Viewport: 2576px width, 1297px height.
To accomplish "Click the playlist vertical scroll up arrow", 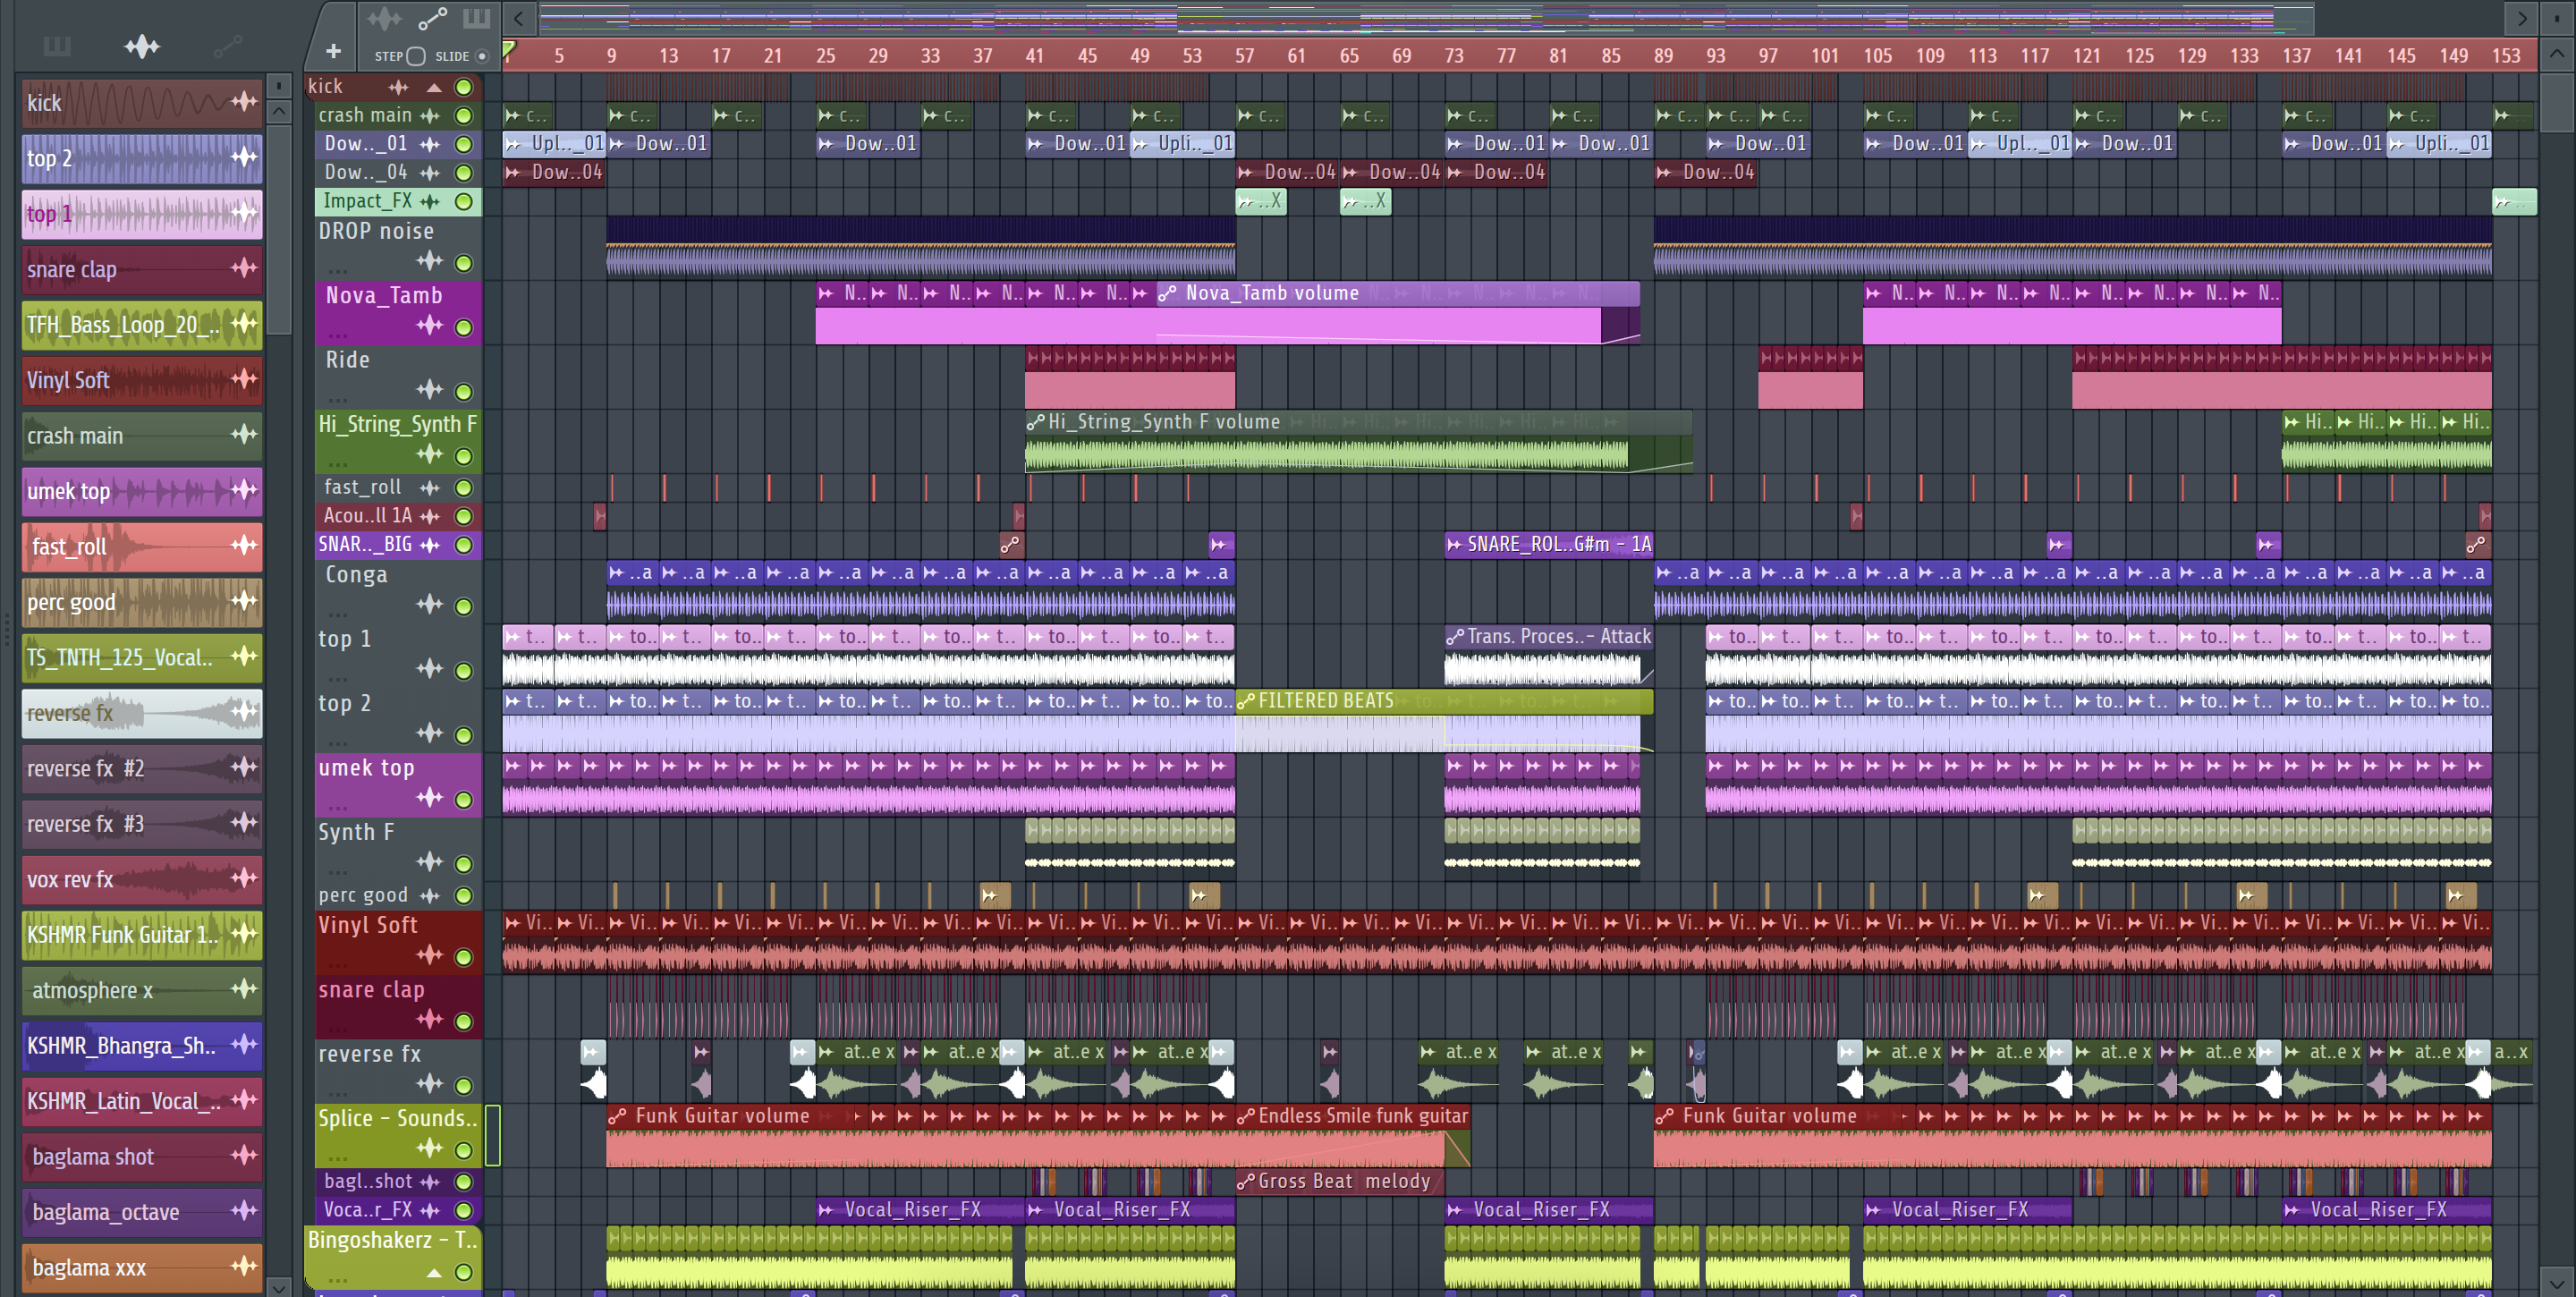I will pyautogui.click(x=2557, y=55).
